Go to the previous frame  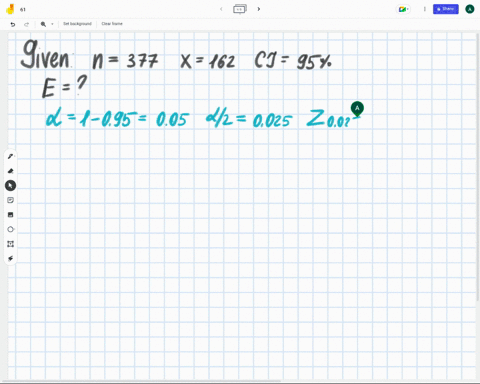click(221, 9)
